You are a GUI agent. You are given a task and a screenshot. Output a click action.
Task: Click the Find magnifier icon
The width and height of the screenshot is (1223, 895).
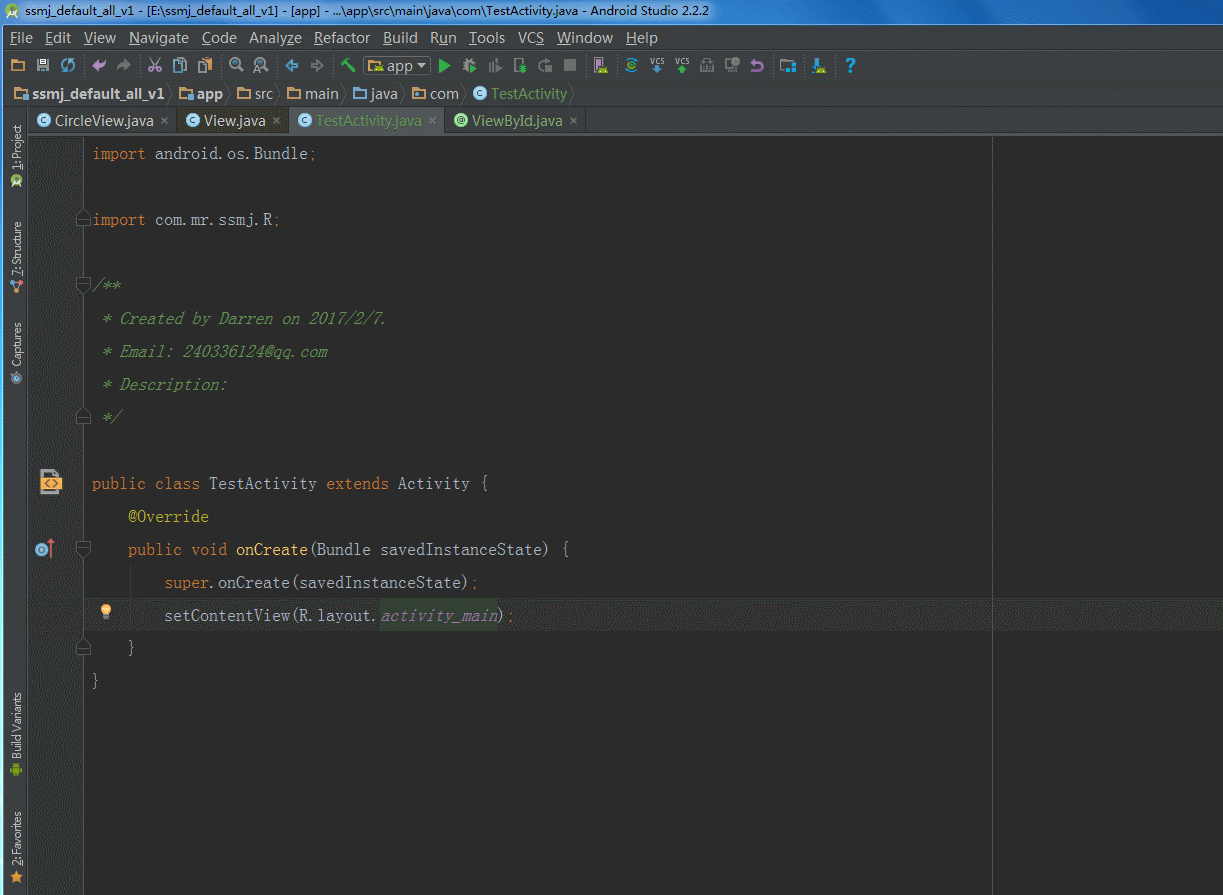tap(236, 65)
